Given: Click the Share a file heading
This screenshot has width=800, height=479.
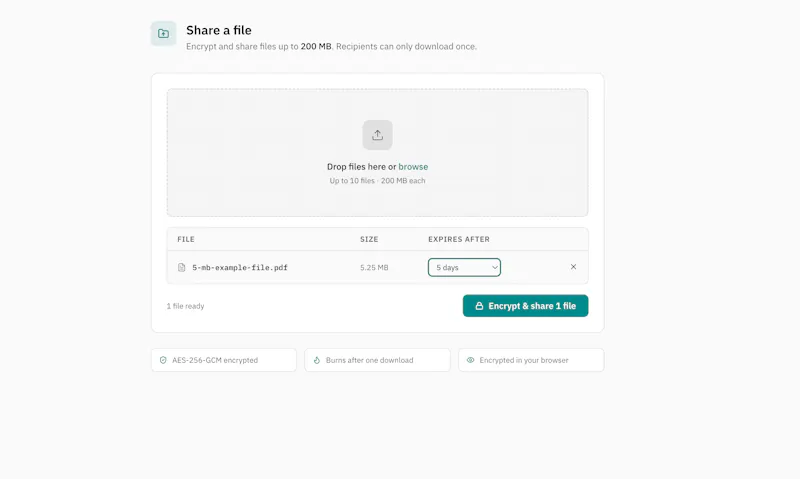Looking at the screenshot, I should pos(219,30).
